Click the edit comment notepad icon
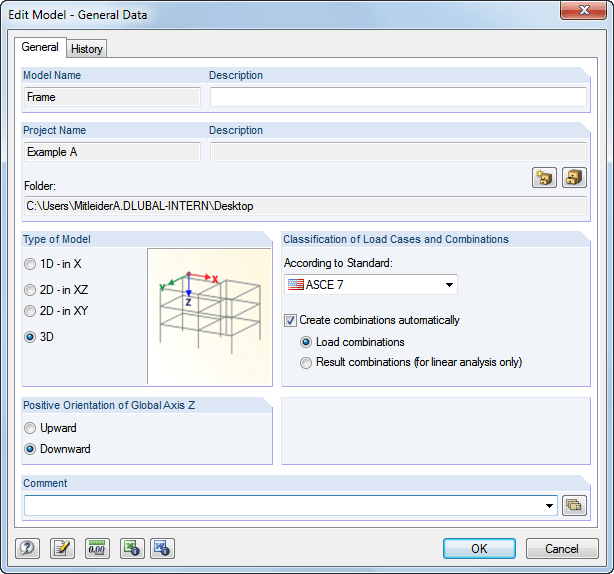 (62, 548)
